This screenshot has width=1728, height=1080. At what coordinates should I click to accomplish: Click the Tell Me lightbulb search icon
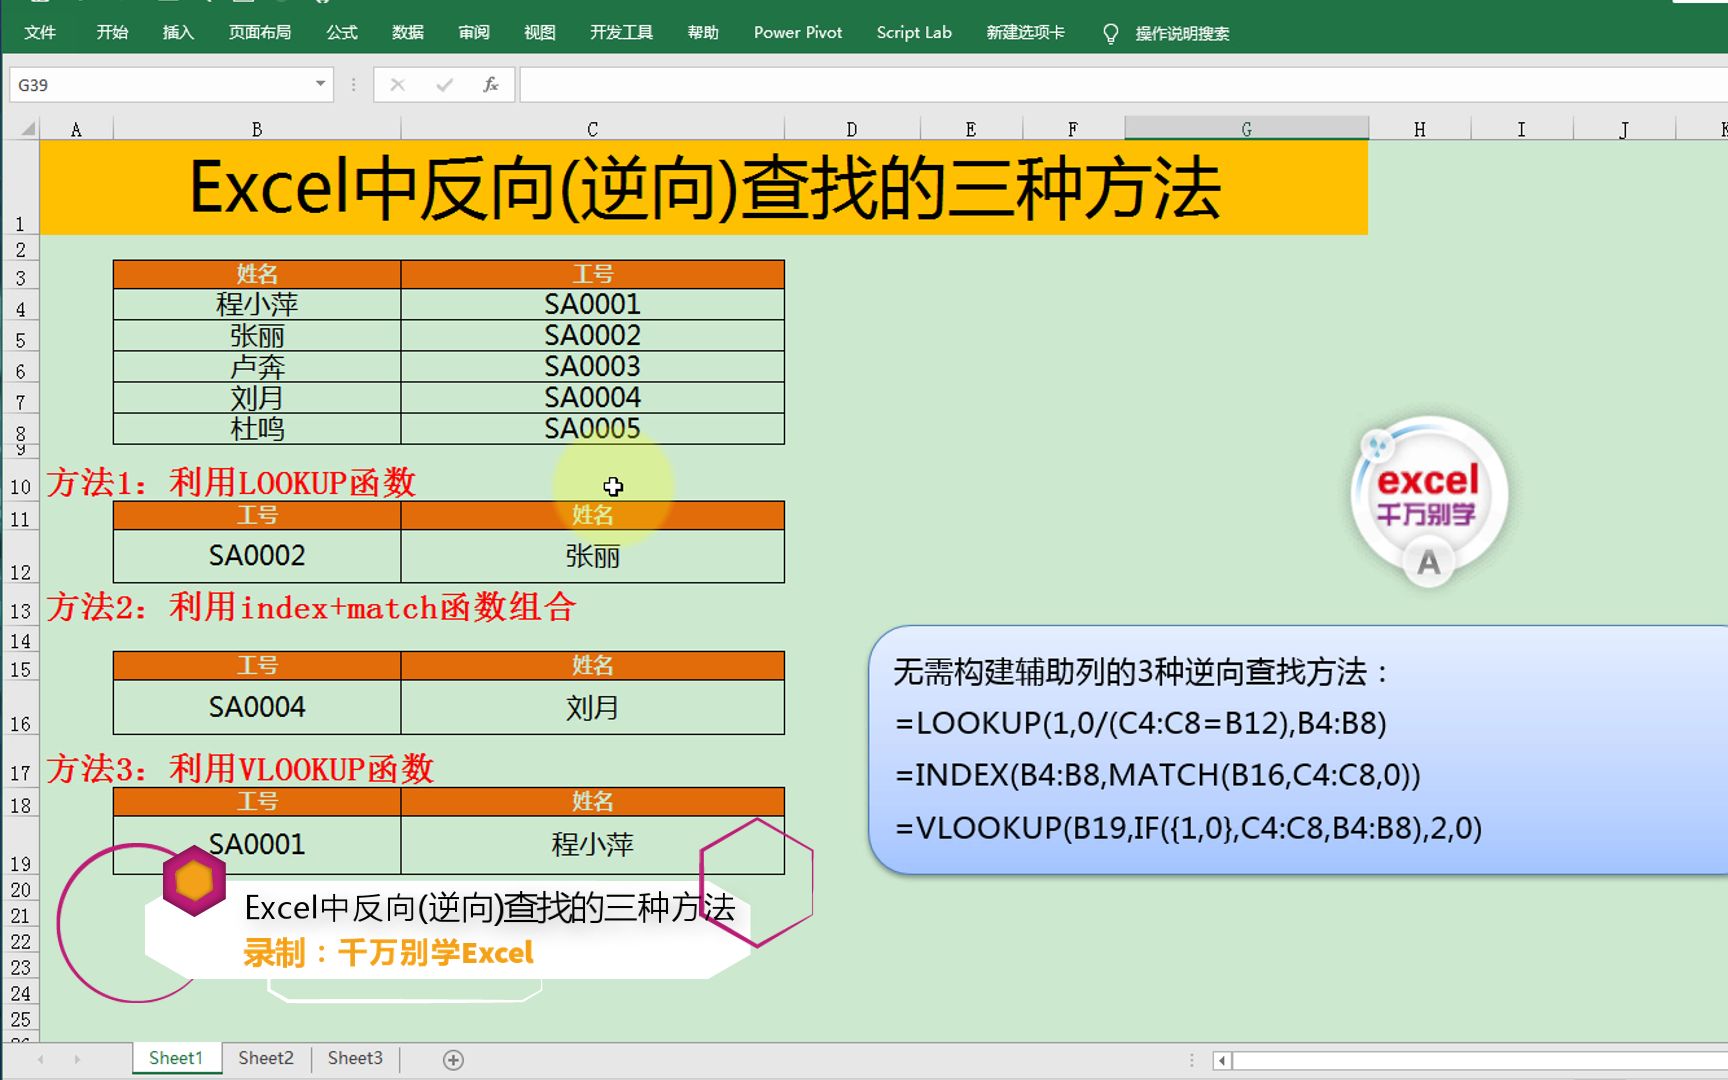pos(1110,32)
